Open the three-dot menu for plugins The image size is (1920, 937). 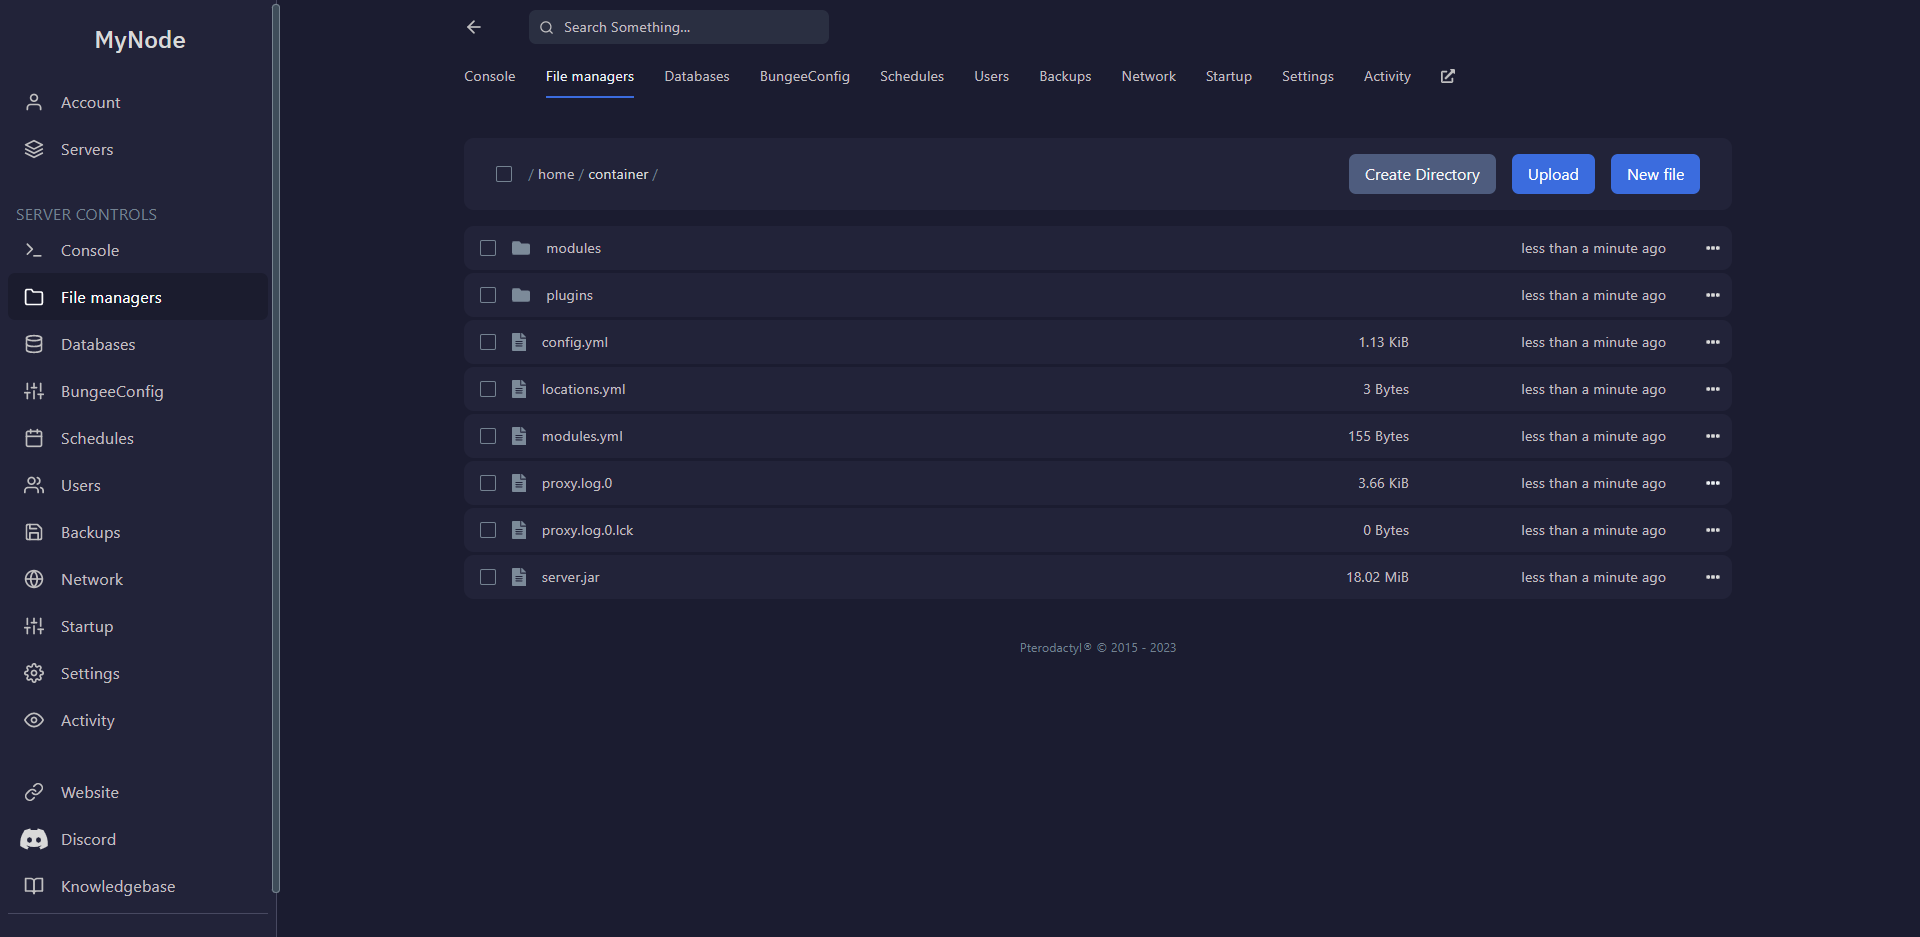1713,295
